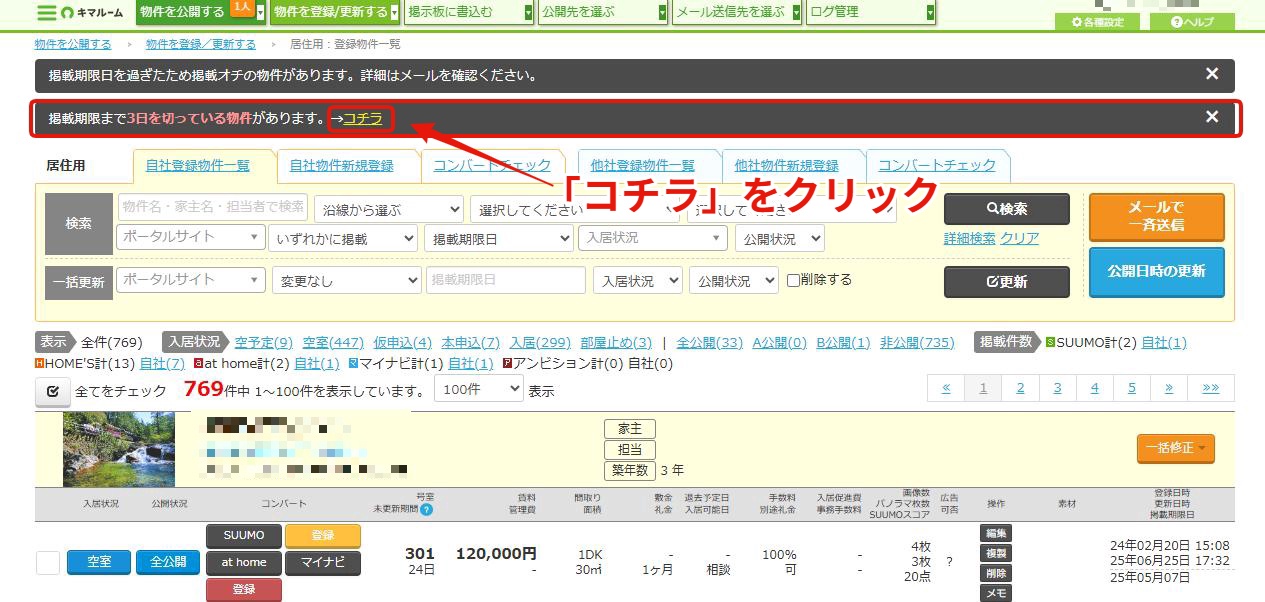
Task: Open the 変更なし dropdown
Action: pyautogui.click(x=347, y=281)
